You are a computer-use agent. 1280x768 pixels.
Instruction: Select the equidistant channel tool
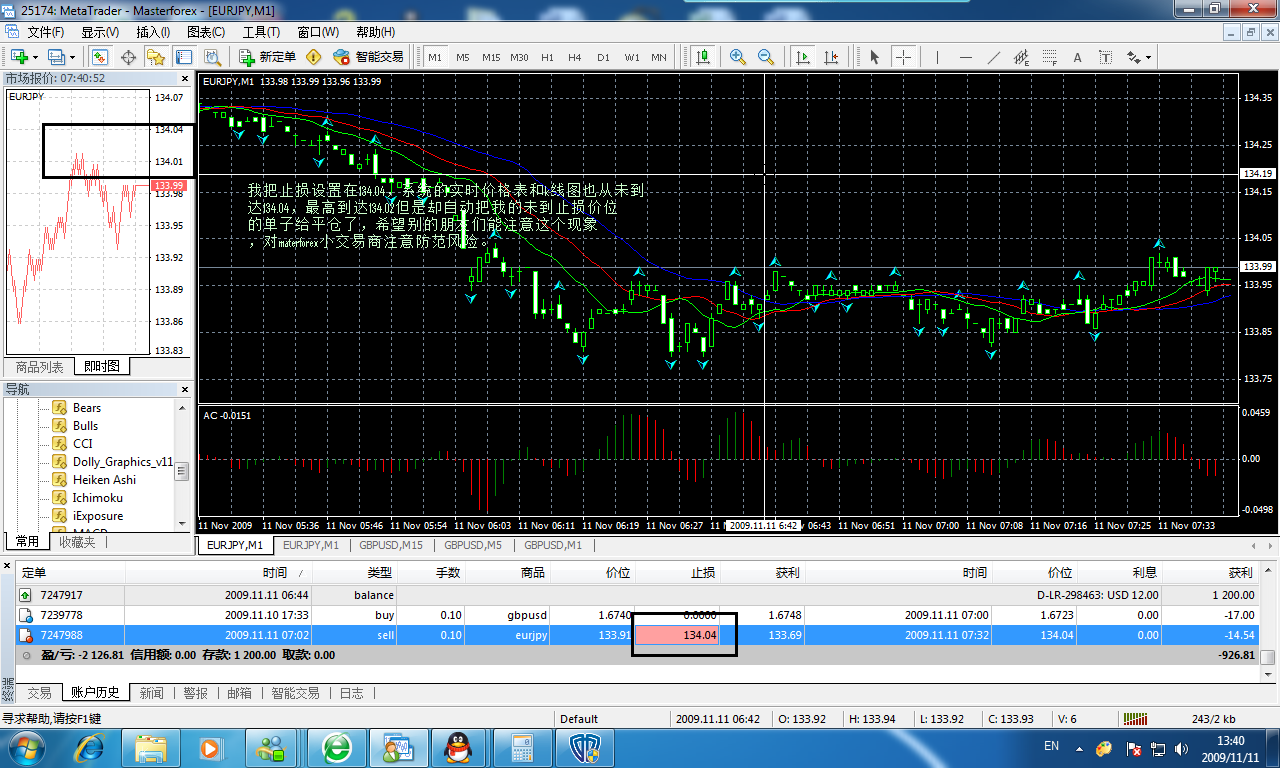pos(1021,57)
